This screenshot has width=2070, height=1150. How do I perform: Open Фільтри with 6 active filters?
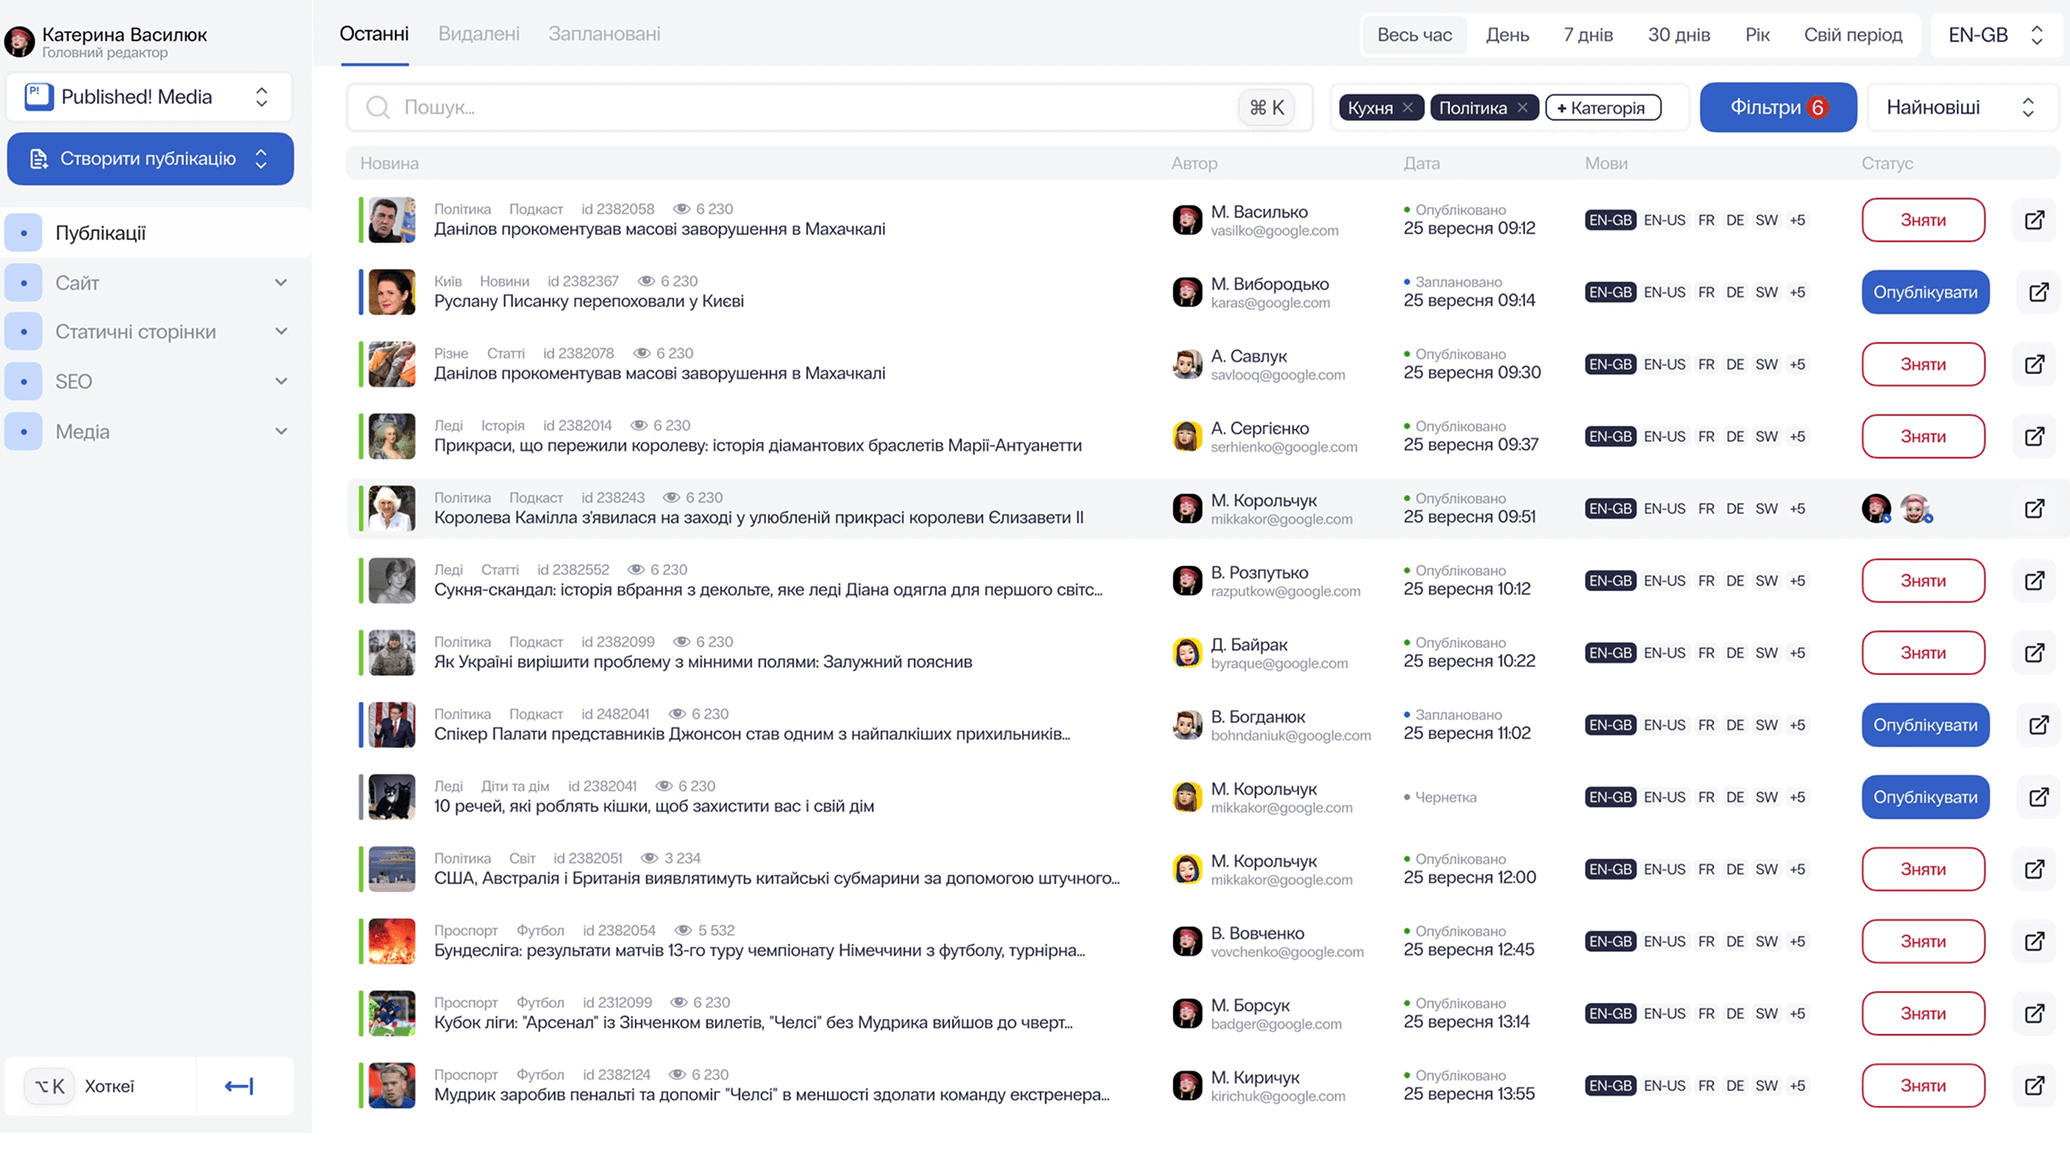tap(1777, 107)
